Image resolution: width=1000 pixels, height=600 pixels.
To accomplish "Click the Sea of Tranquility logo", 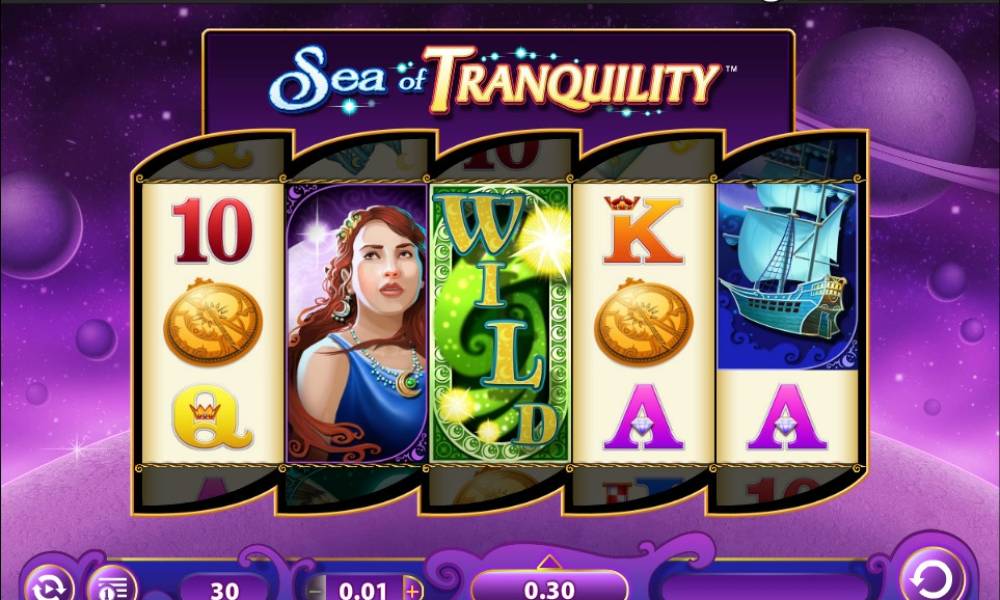I will pos(497,80).
